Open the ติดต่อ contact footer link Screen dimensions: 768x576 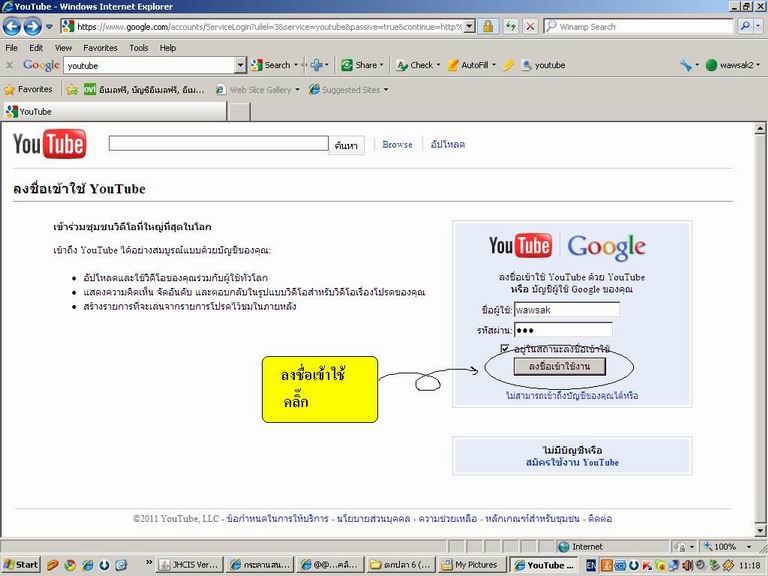[600, 519]
